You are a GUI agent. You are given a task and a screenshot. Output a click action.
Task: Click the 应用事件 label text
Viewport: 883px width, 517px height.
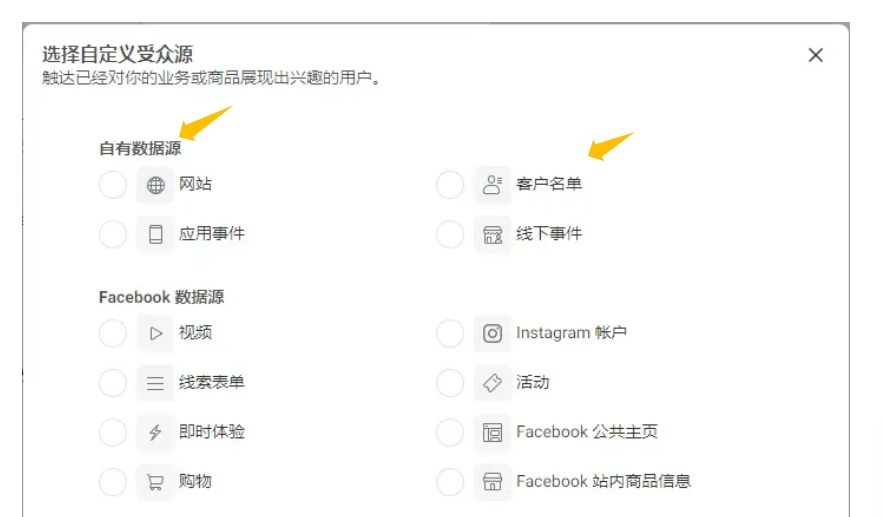pyautogui.click(x=212, y=233)
